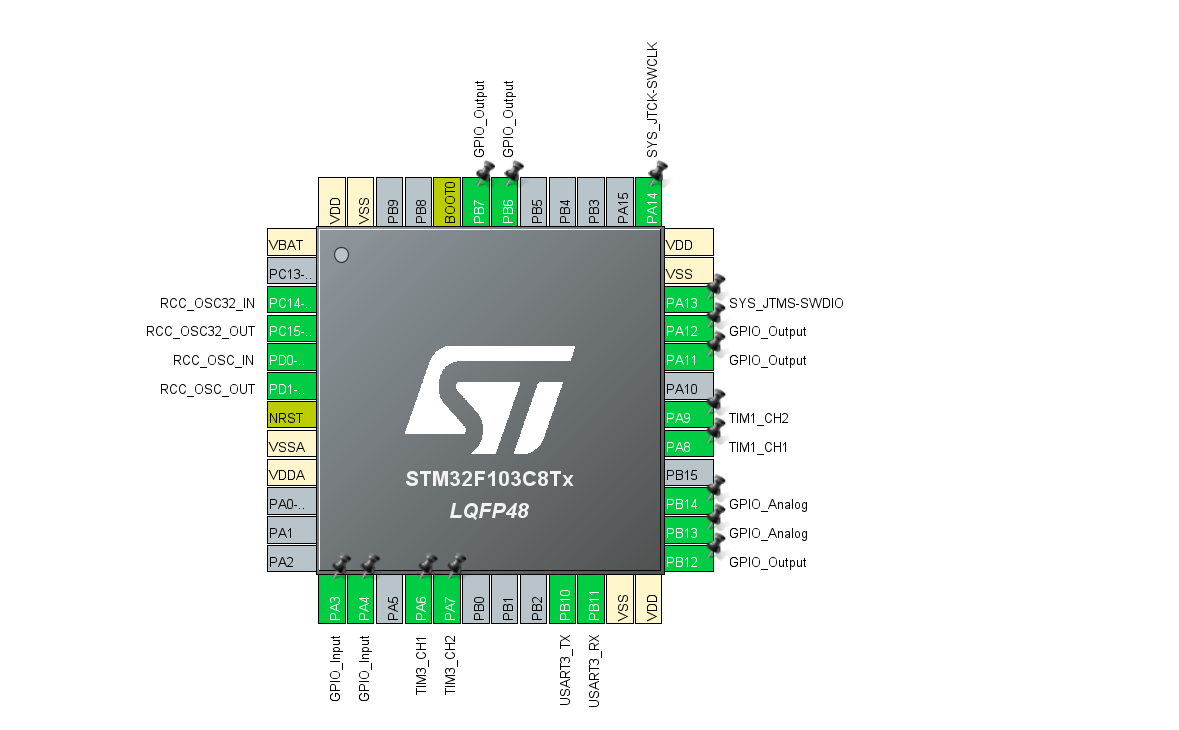This screenshot has height=730, width=1179.
Task: Click the PB11 USART3_RX pin
Action: pos(593,599)
